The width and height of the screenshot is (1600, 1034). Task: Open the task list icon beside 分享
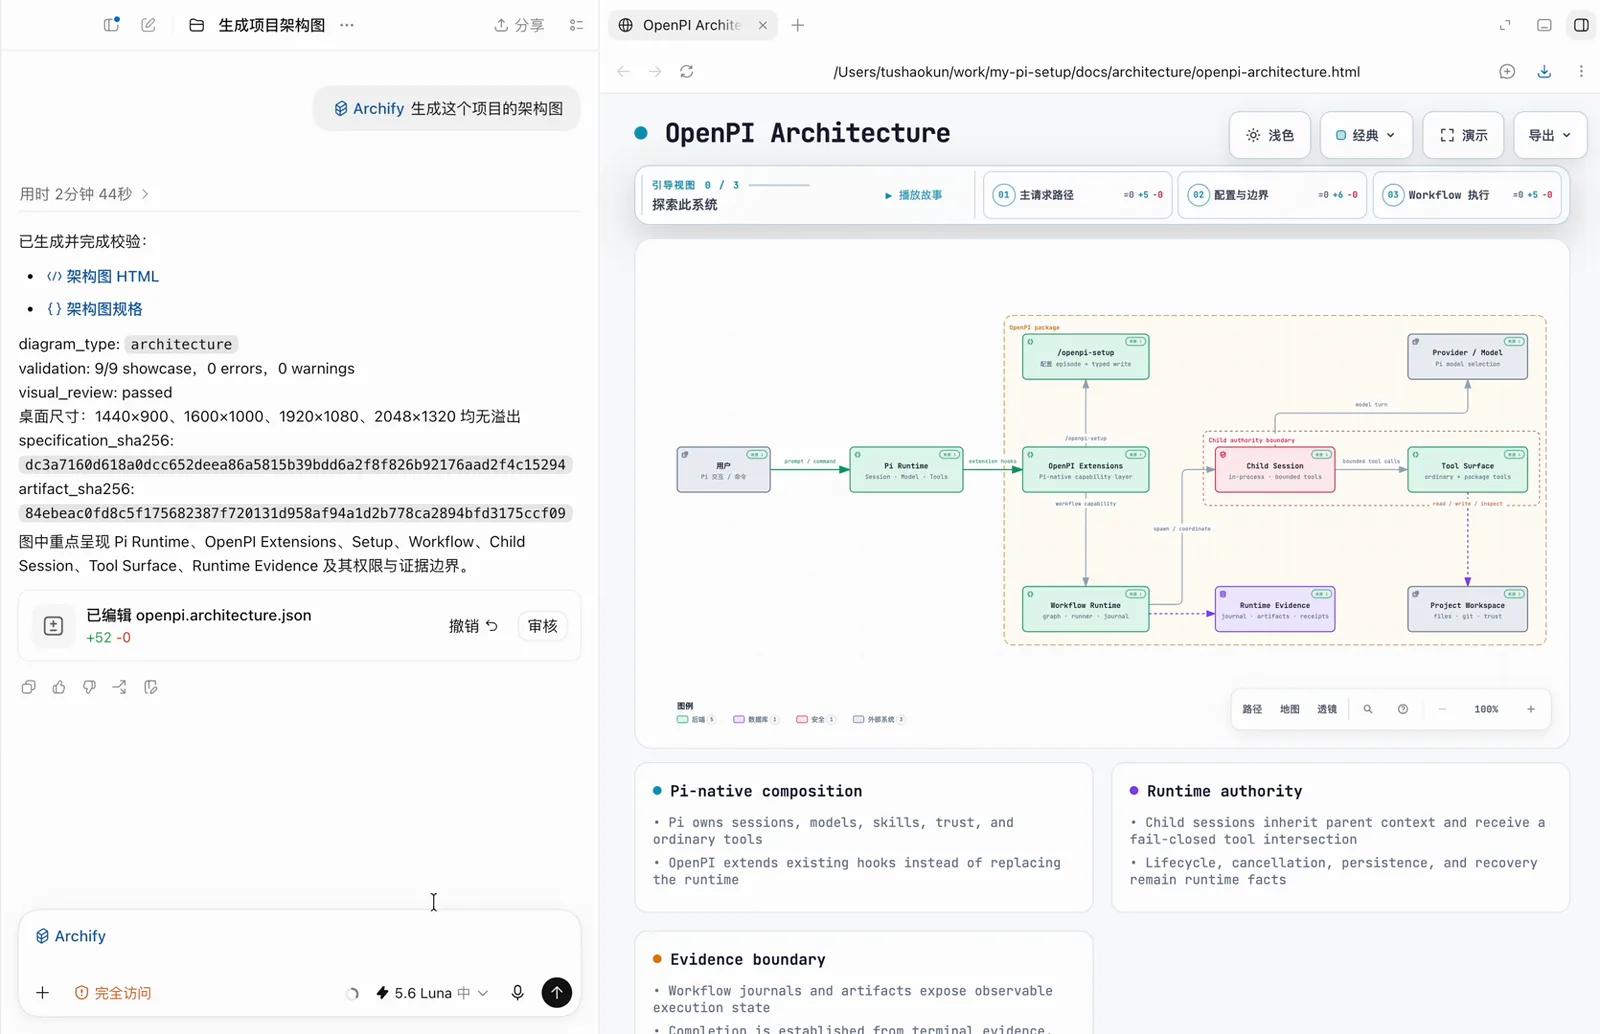(x=576, y=25)
